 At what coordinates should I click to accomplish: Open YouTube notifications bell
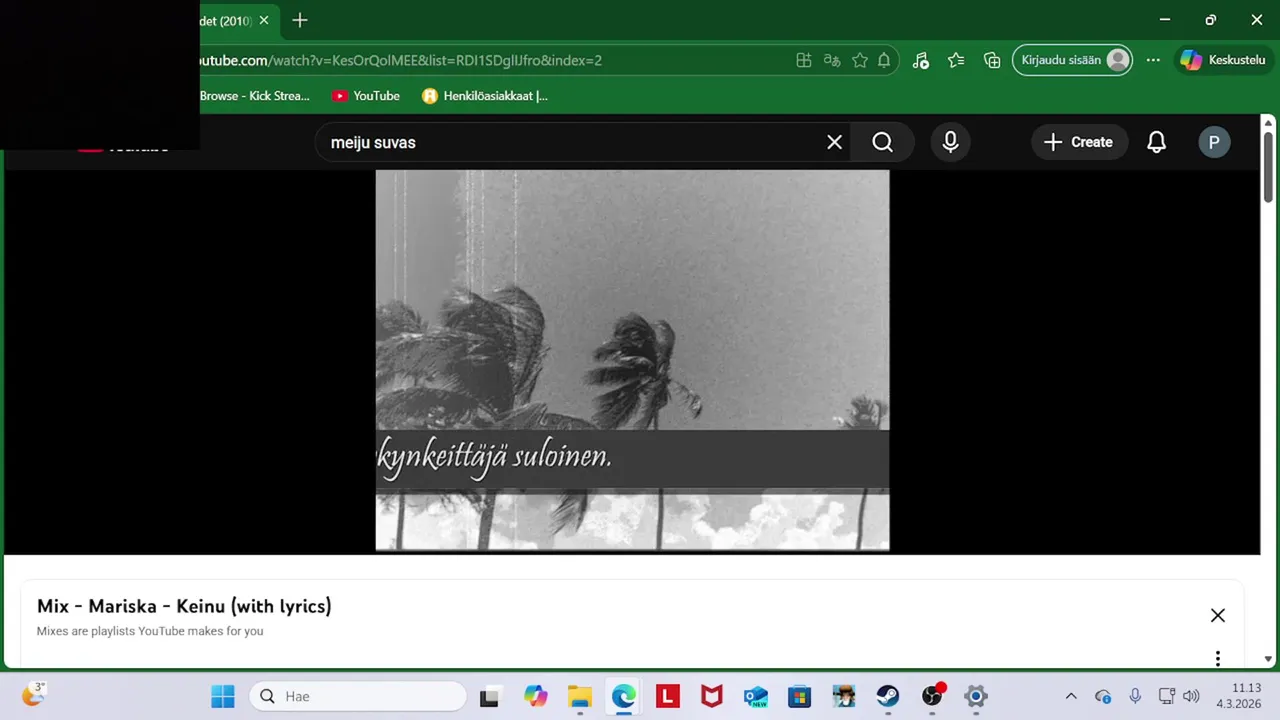(1156, 142)
